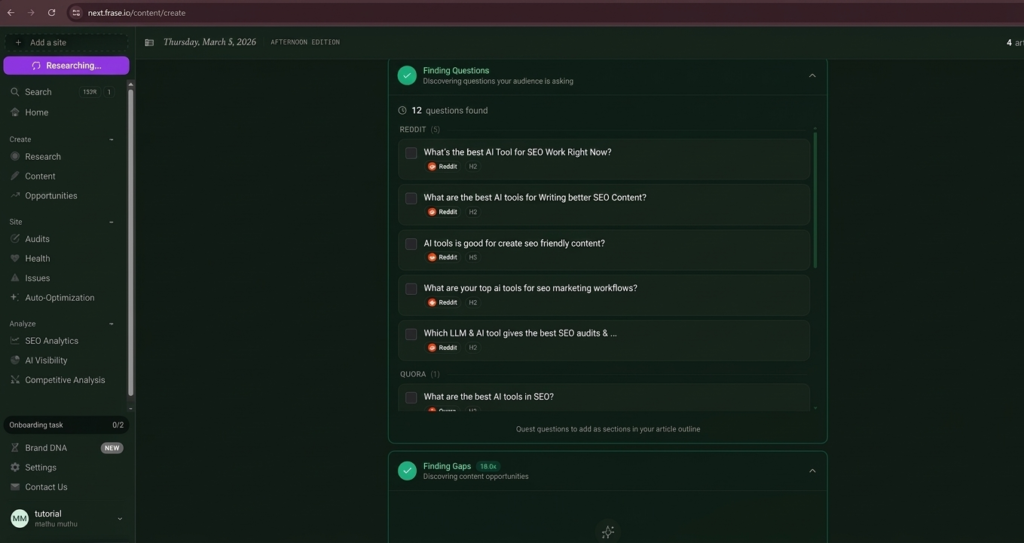Check 'top ai tools for seo marketing workflows' box
The image size is (1024, 543).
click(x=411, y=289)
